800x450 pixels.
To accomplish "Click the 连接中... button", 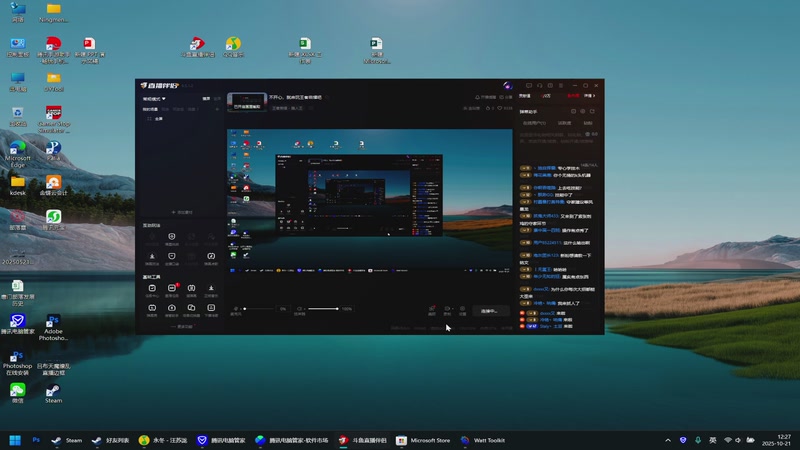I will point(489,311).
